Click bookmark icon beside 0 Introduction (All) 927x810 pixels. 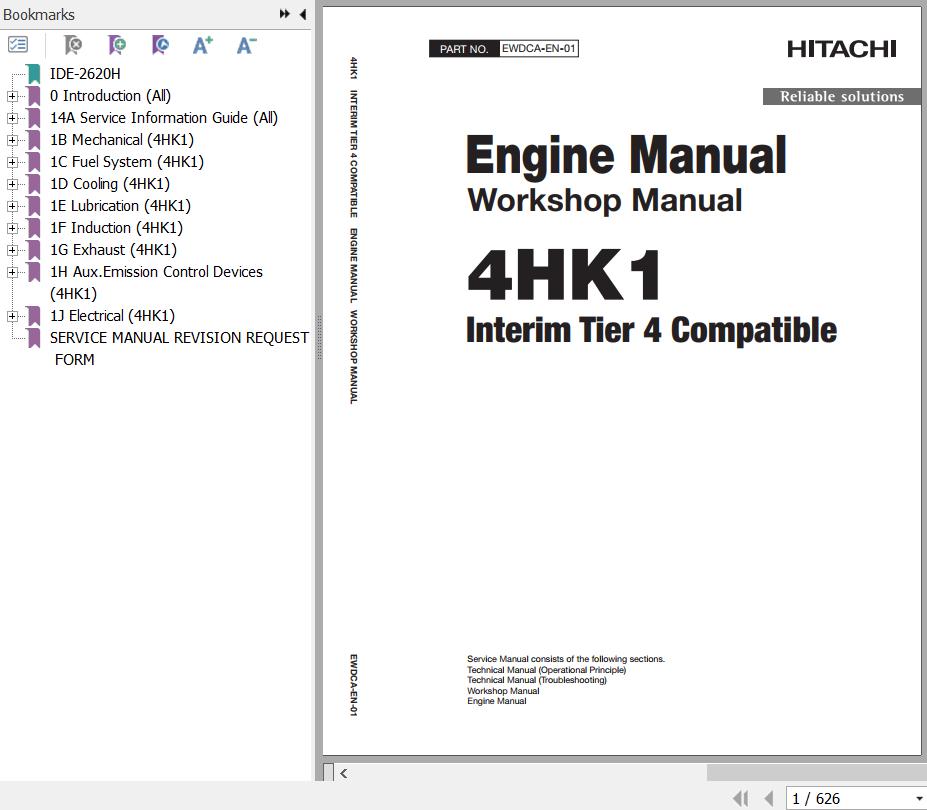pyautogui.click(x=34, y=96)
